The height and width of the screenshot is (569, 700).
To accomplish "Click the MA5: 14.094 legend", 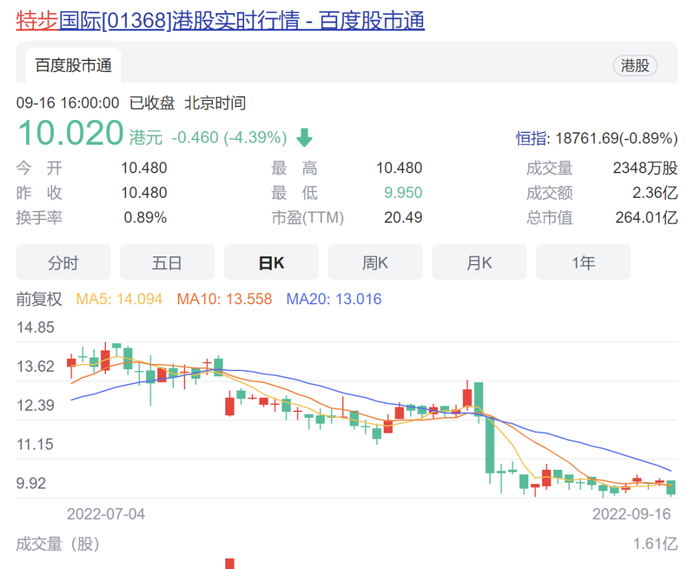I will click(119, 299).
